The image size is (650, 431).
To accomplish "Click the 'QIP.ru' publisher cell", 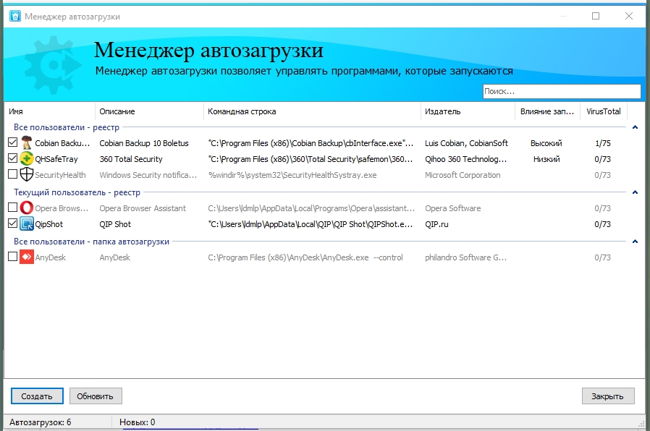I will coord(436,225).
